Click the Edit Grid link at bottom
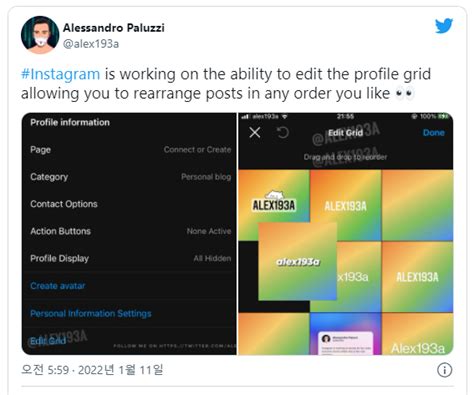474x395 pixels. pyautogui.click(x=48, y=341)
